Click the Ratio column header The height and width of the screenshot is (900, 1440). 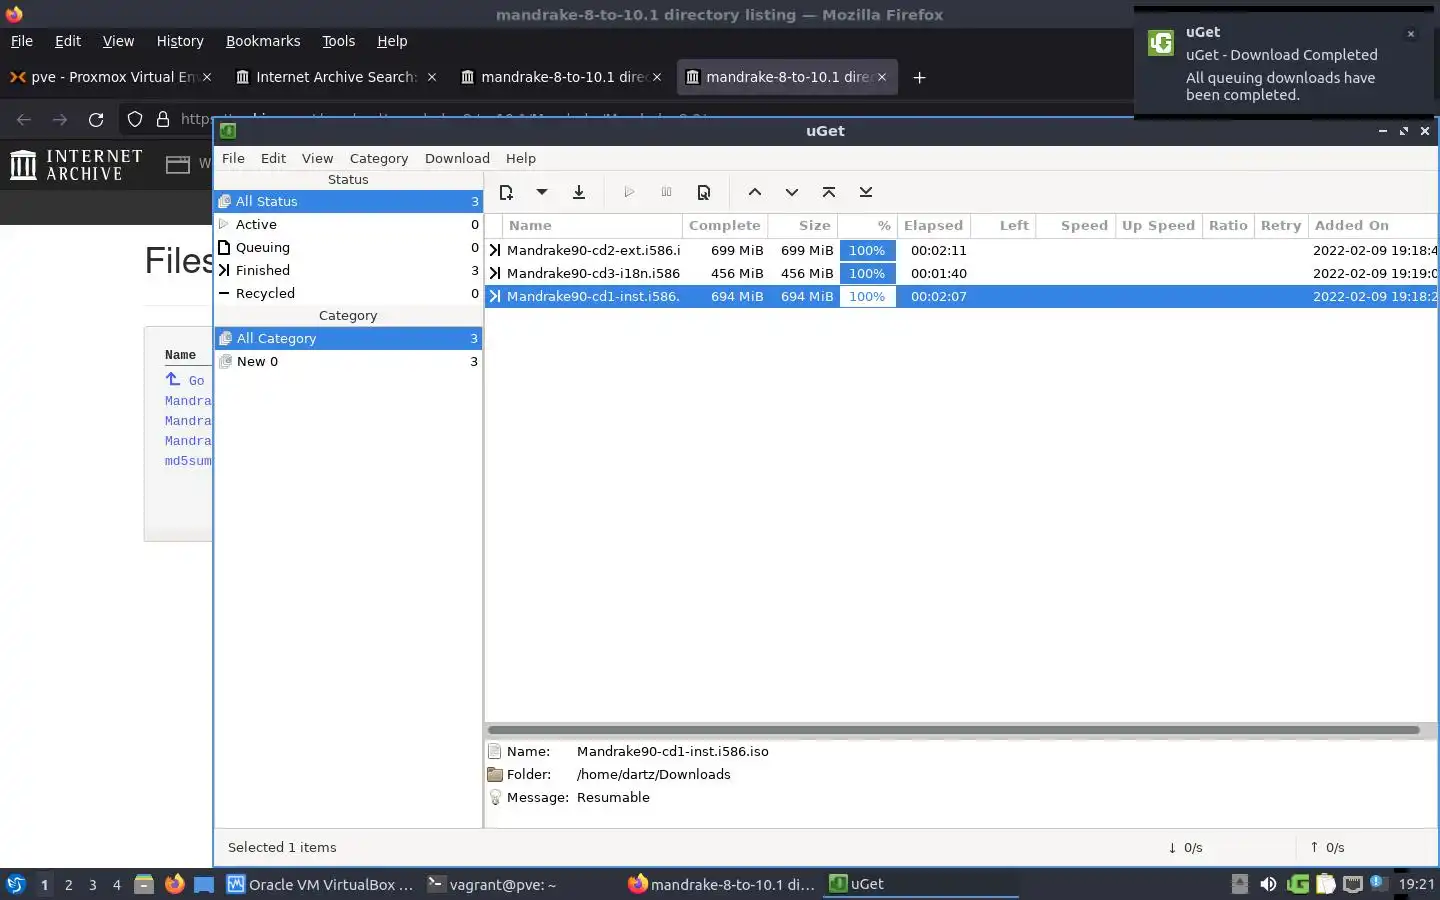tap(1228, 225)
